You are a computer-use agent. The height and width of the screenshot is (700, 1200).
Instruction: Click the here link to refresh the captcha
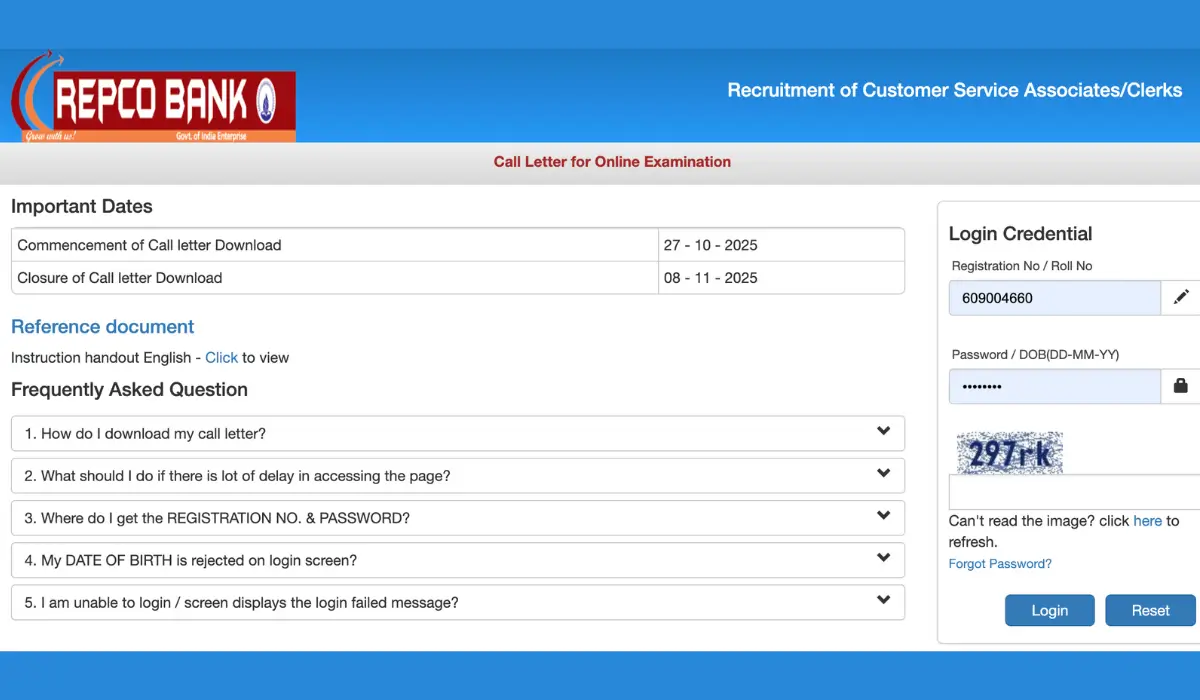[x=1147, y=521]
